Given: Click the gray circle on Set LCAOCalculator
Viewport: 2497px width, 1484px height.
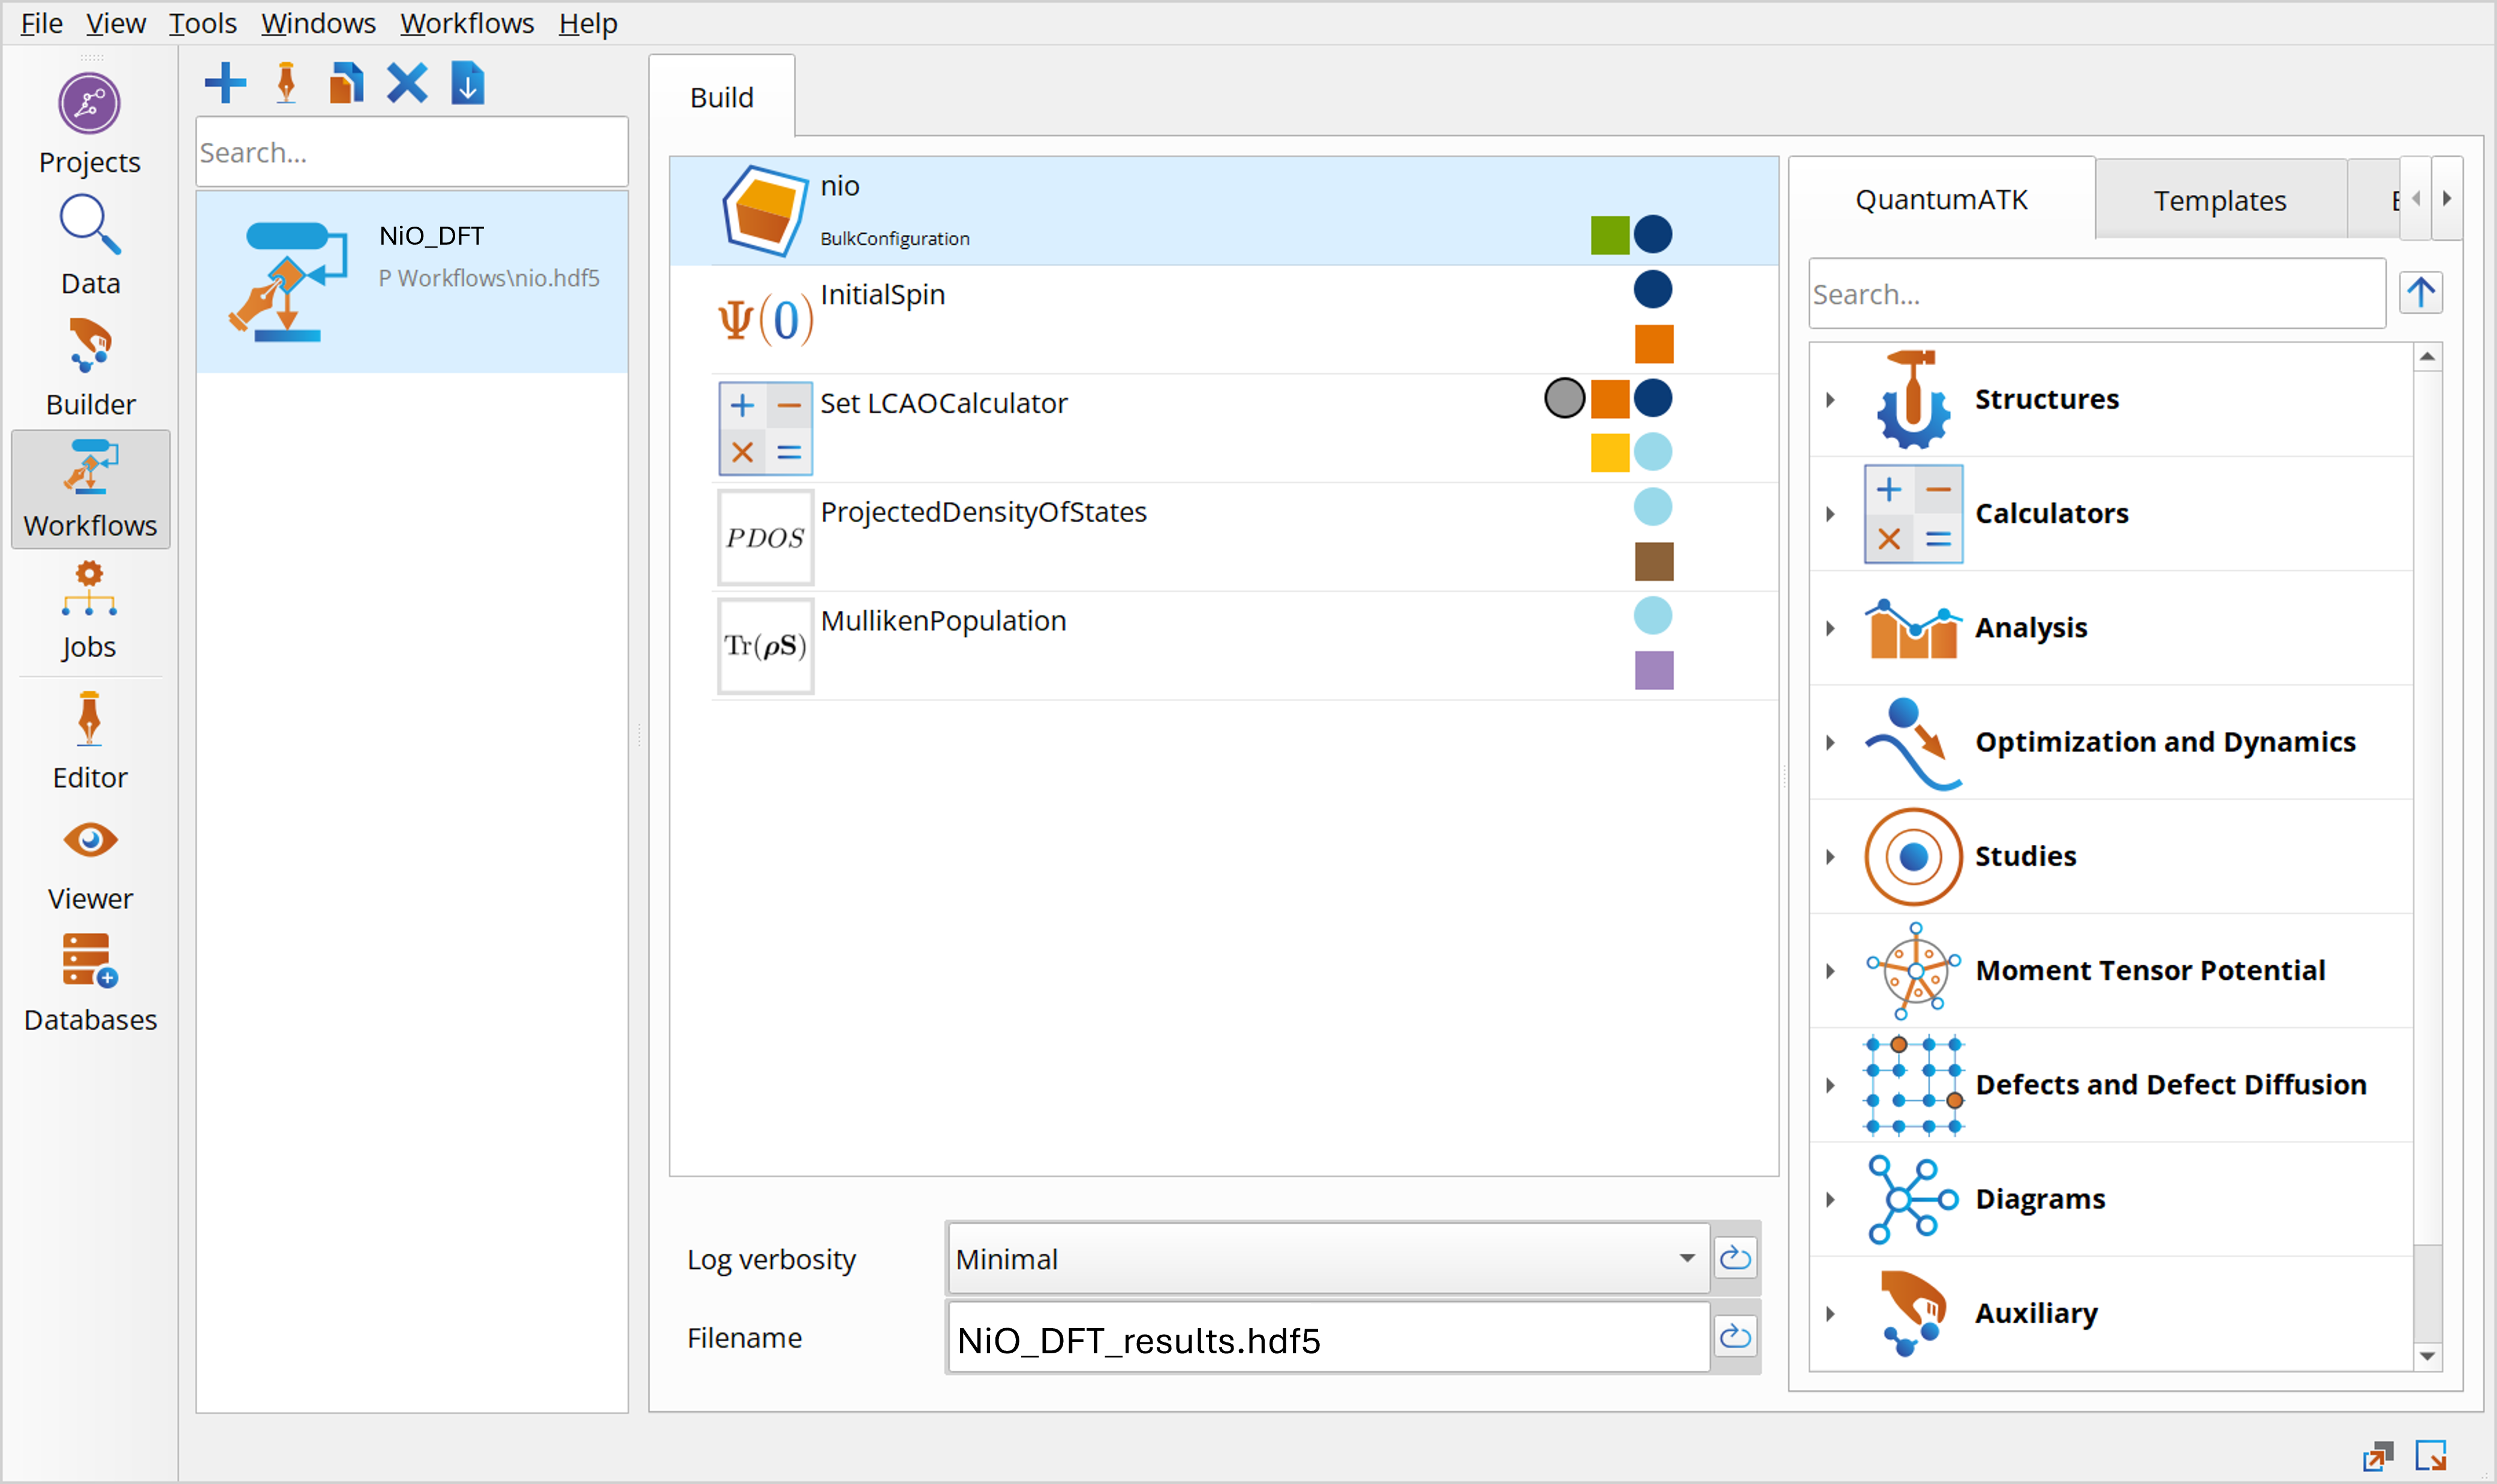Looking at the screenshot, I should tap(1564, 398).
